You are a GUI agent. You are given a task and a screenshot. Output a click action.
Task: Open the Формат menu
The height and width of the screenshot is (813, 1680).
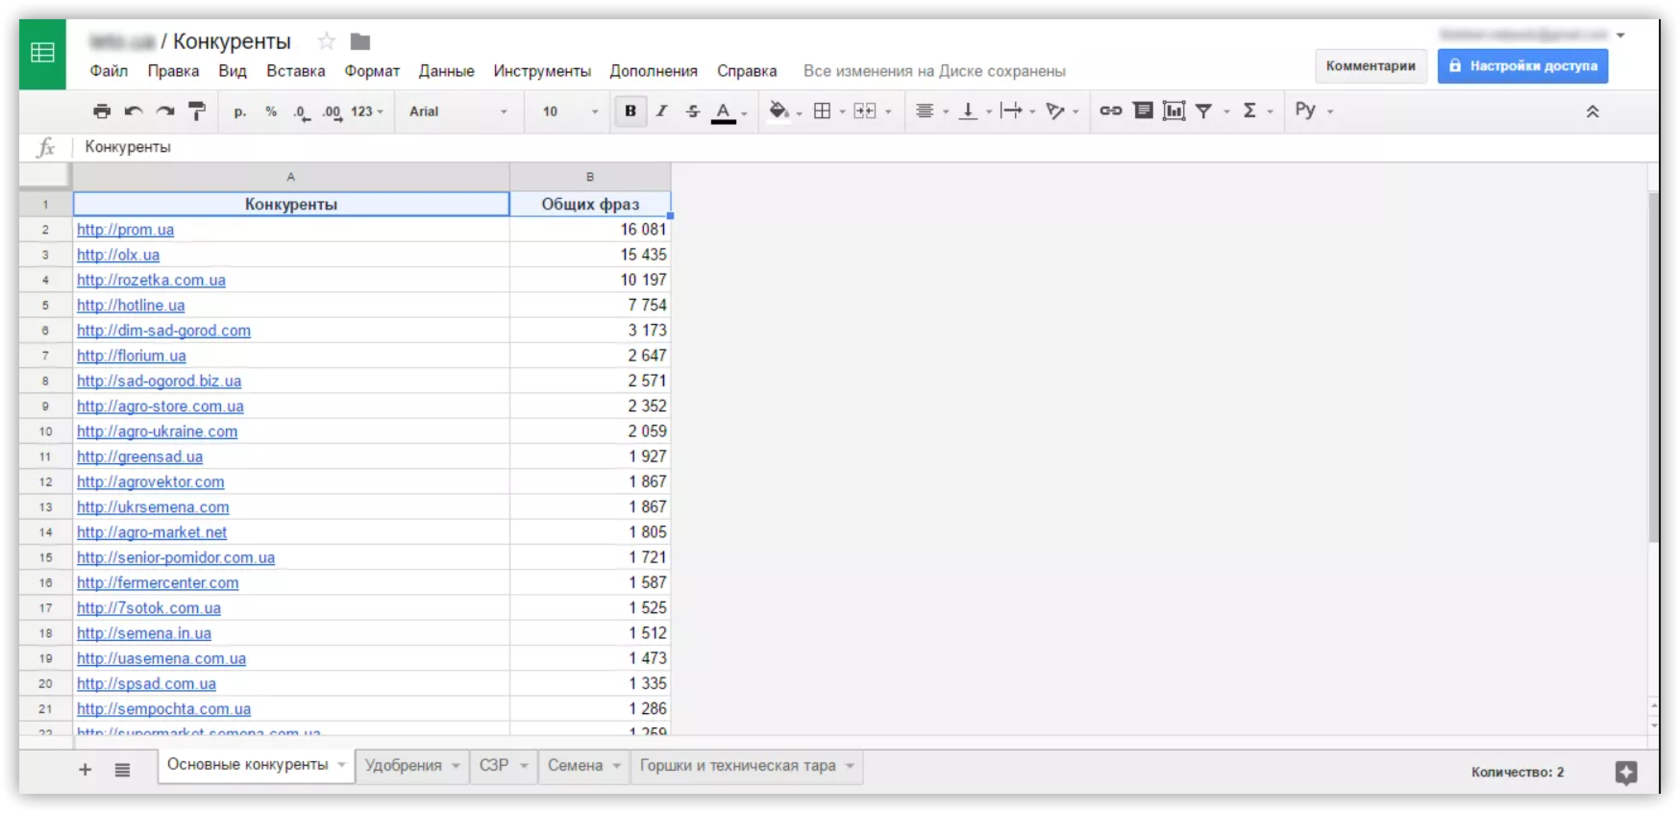pyautogui.click(x=372, y=71)
